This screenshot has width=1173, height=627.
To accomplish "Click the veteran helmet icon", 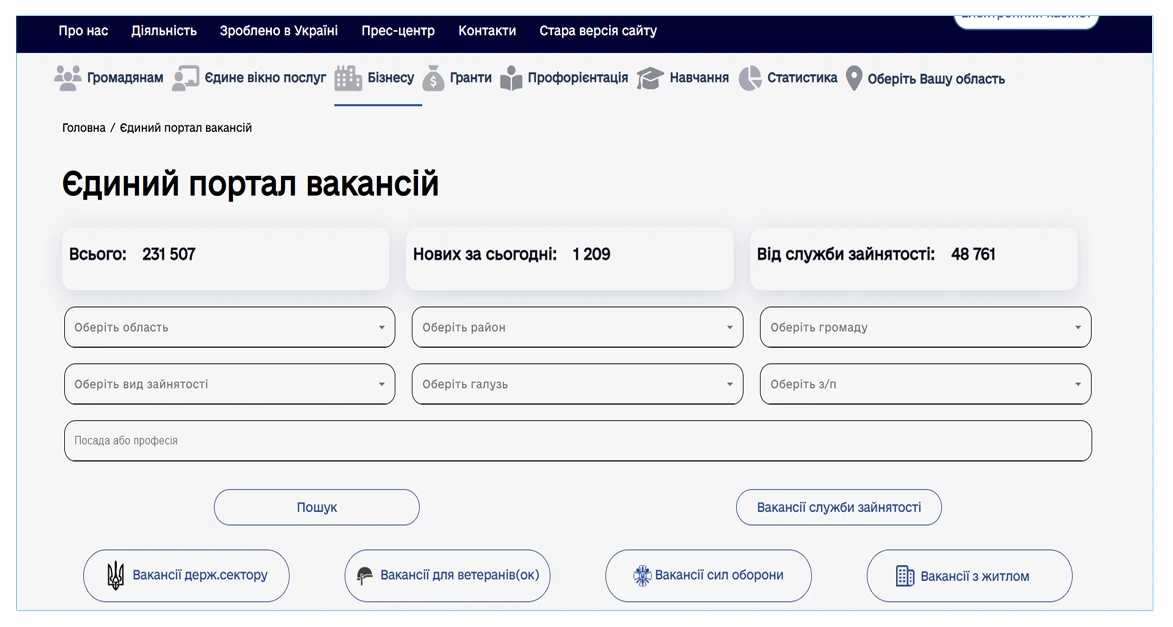I will [x=365, y=575].
